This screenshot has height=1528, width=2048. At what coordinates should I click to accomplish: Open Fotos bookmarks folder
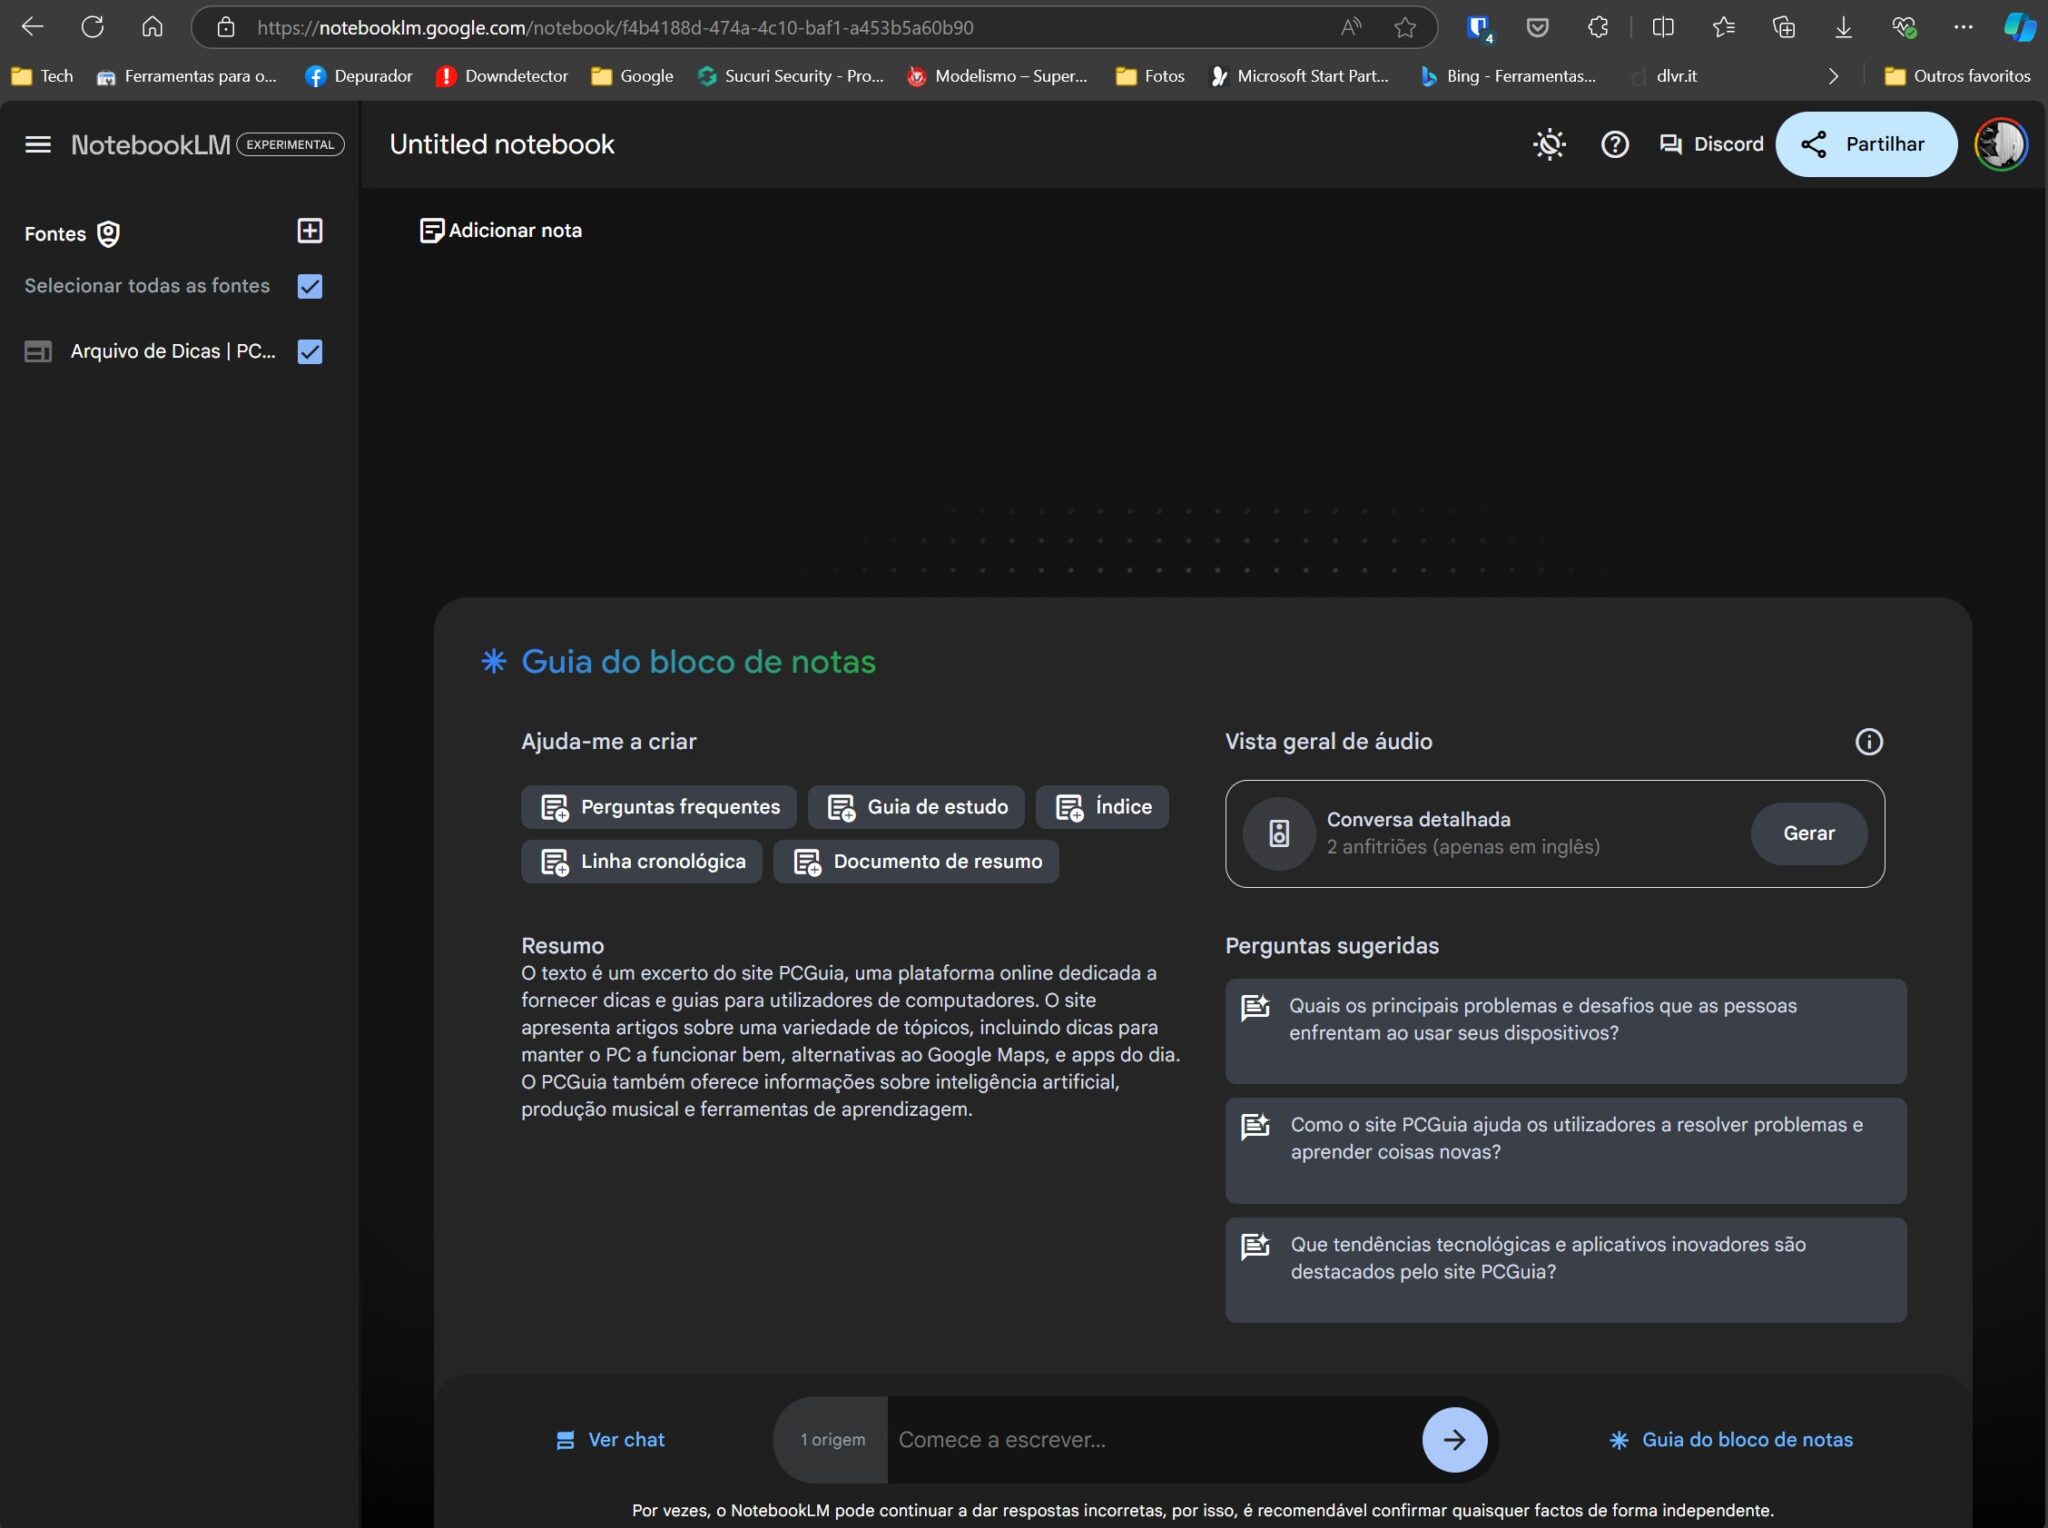coord(1150,76)
